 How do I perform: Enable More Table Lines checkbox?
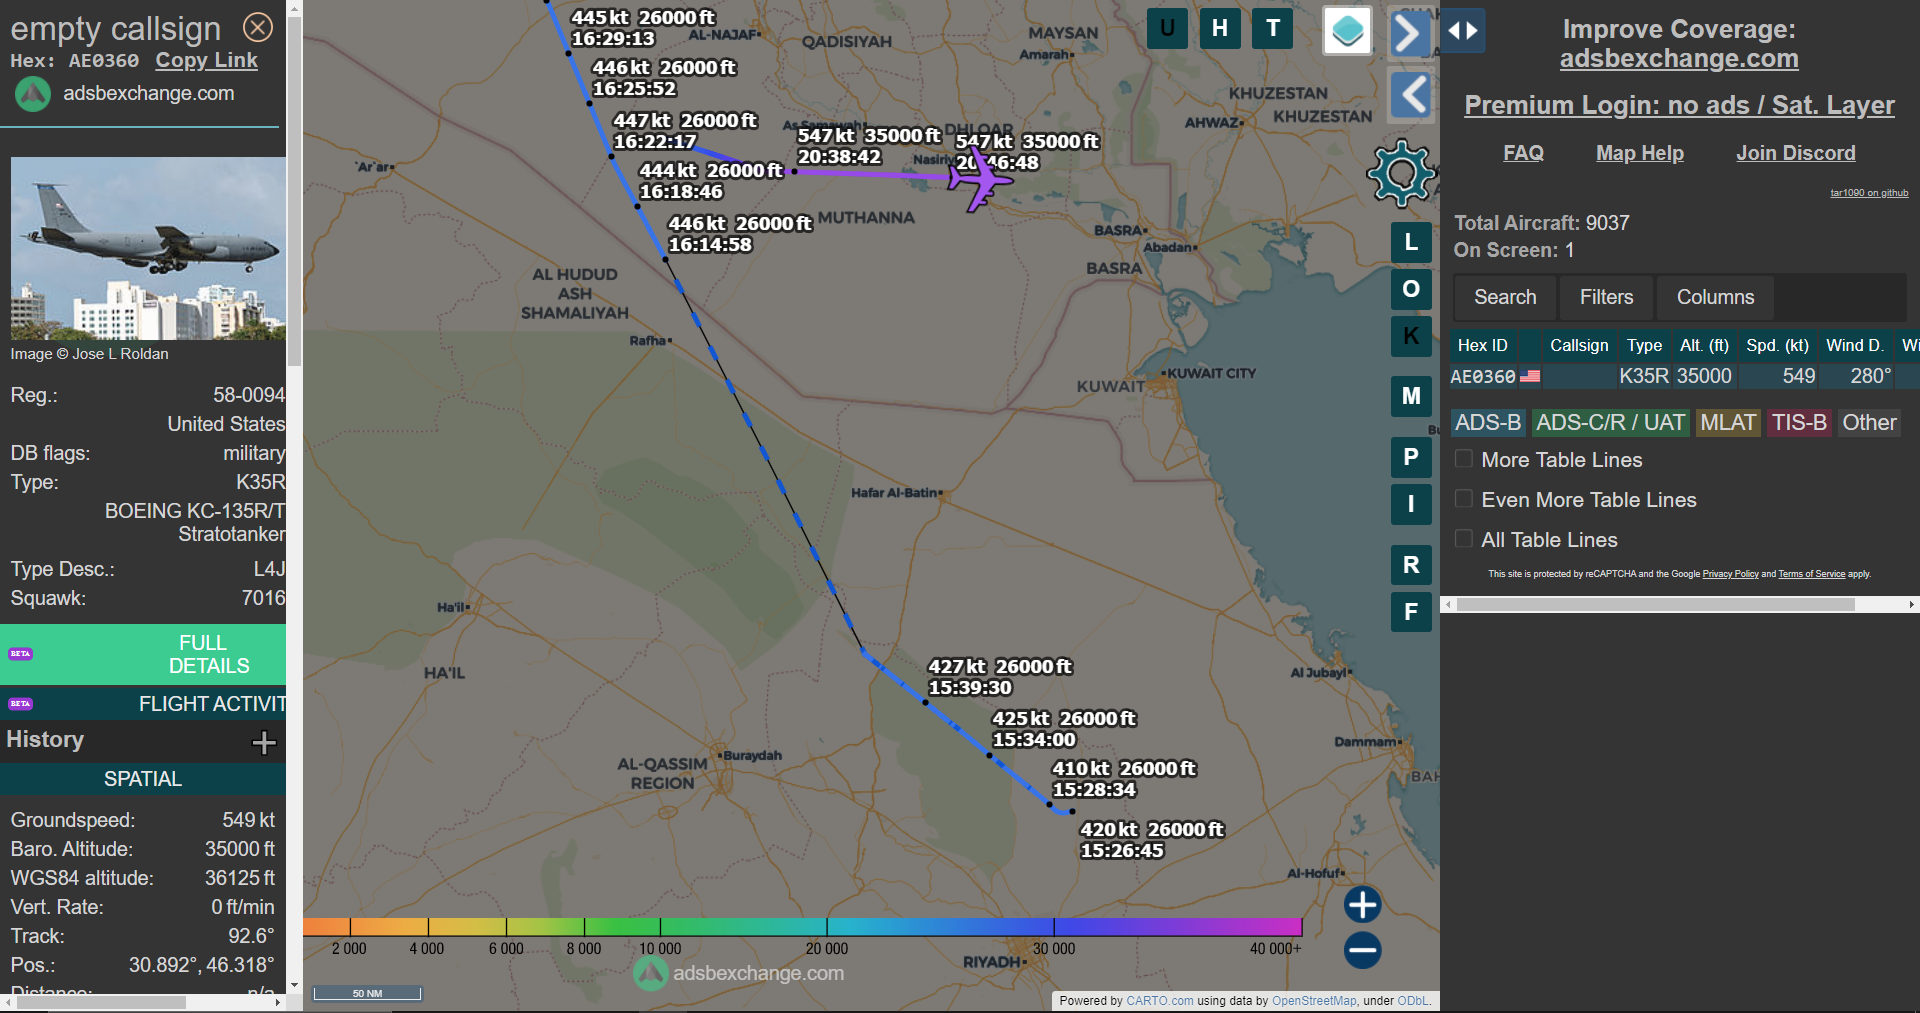1464,459
